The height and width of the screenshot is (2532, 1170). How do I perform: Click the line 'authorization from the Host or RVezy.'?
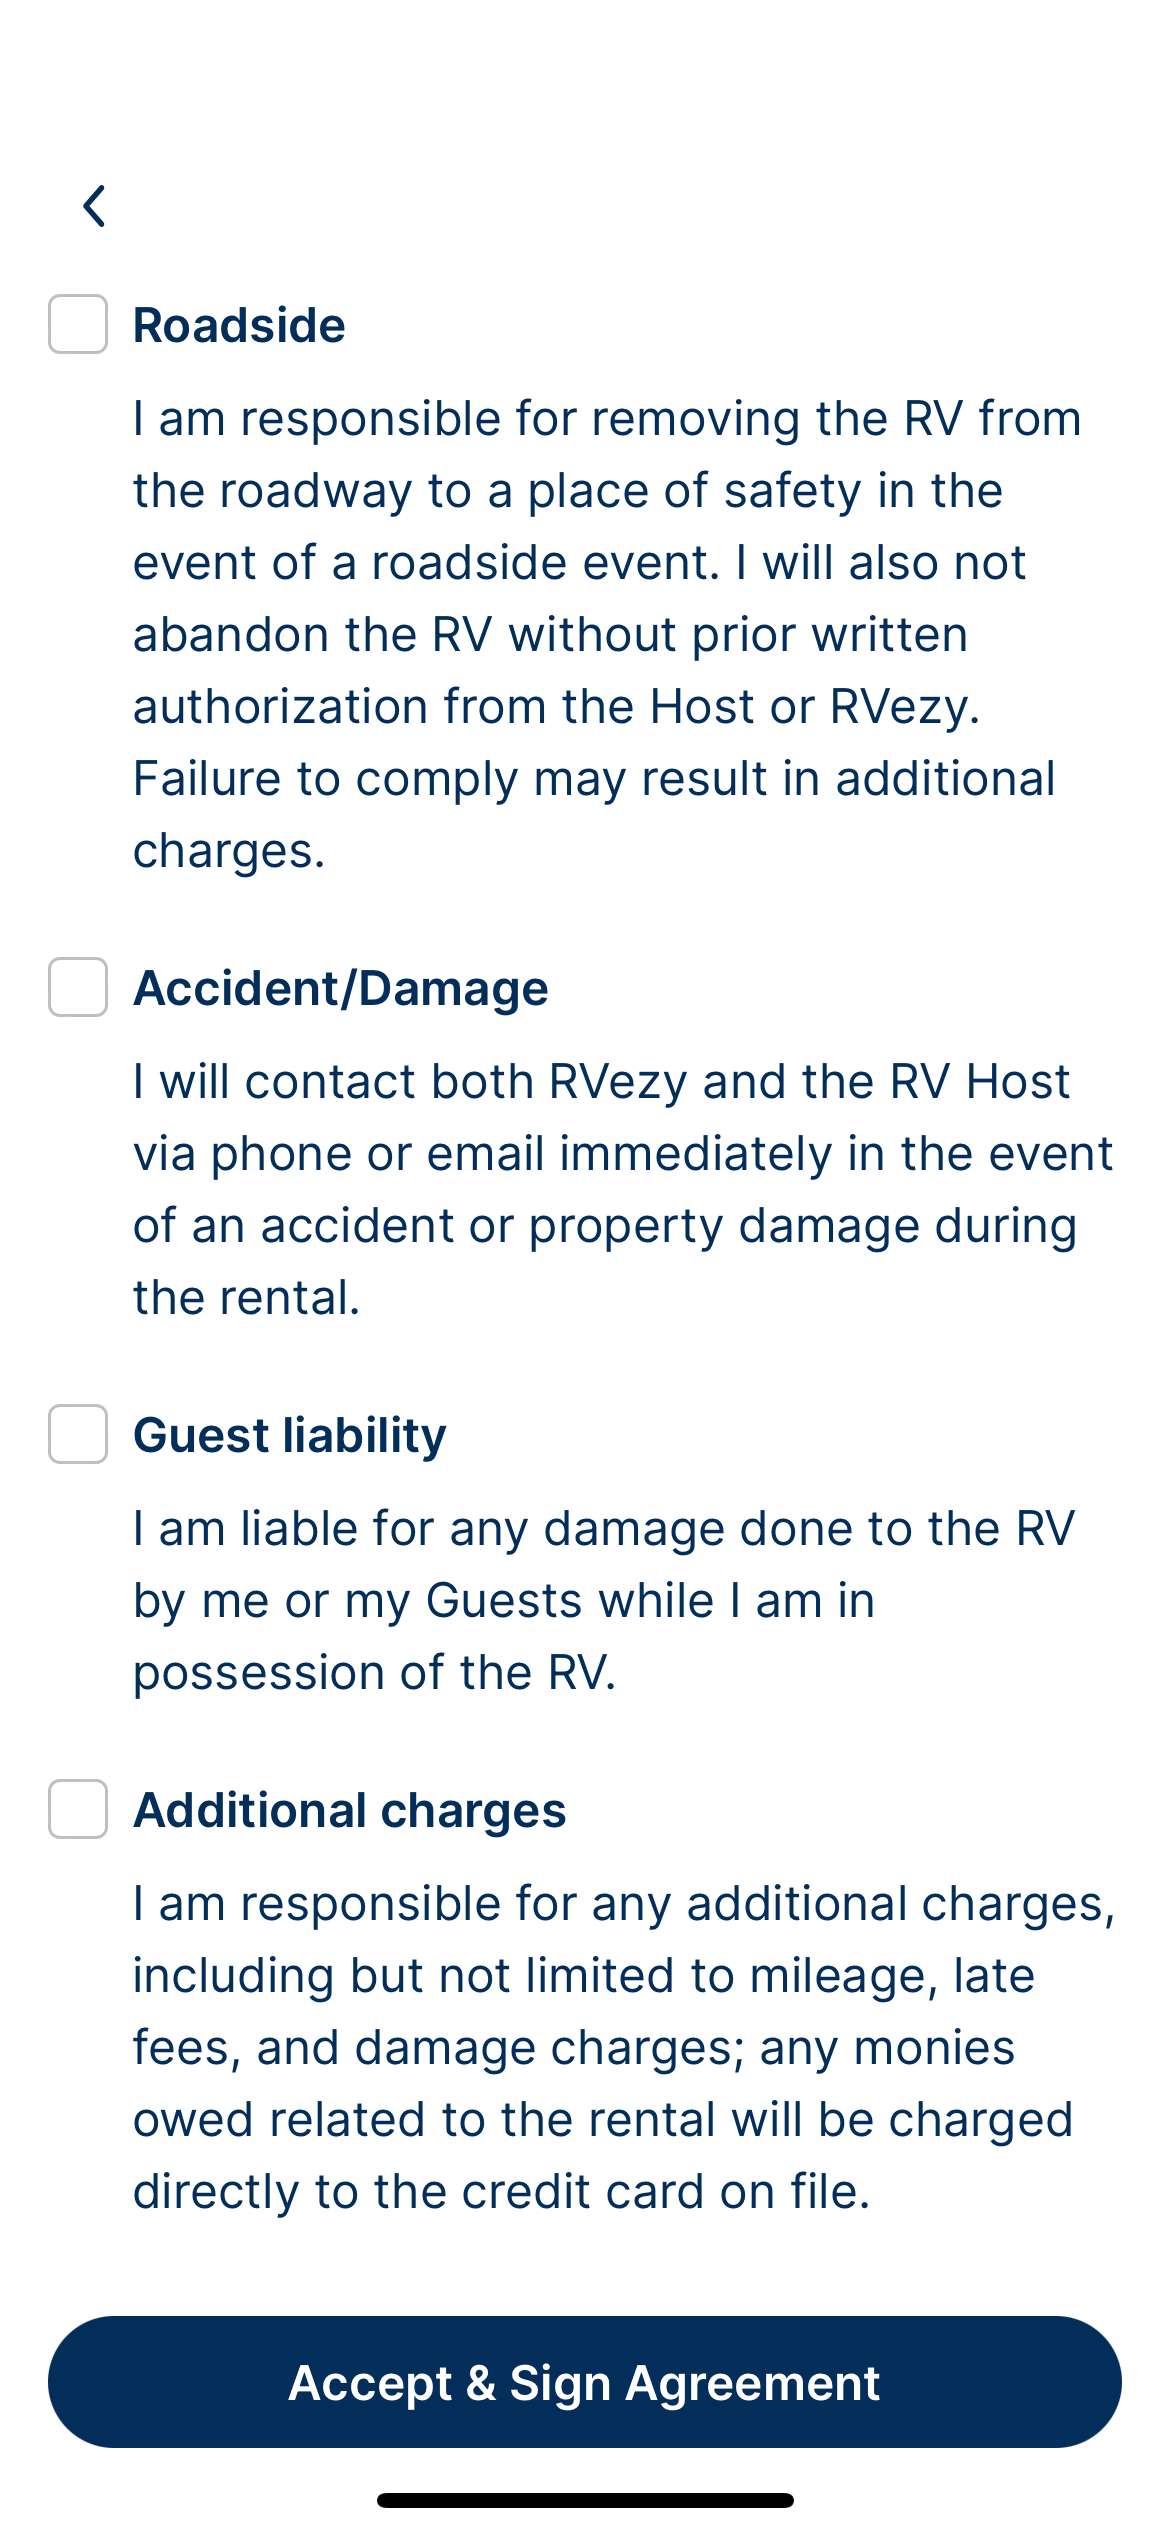click(x=556, y=707)
